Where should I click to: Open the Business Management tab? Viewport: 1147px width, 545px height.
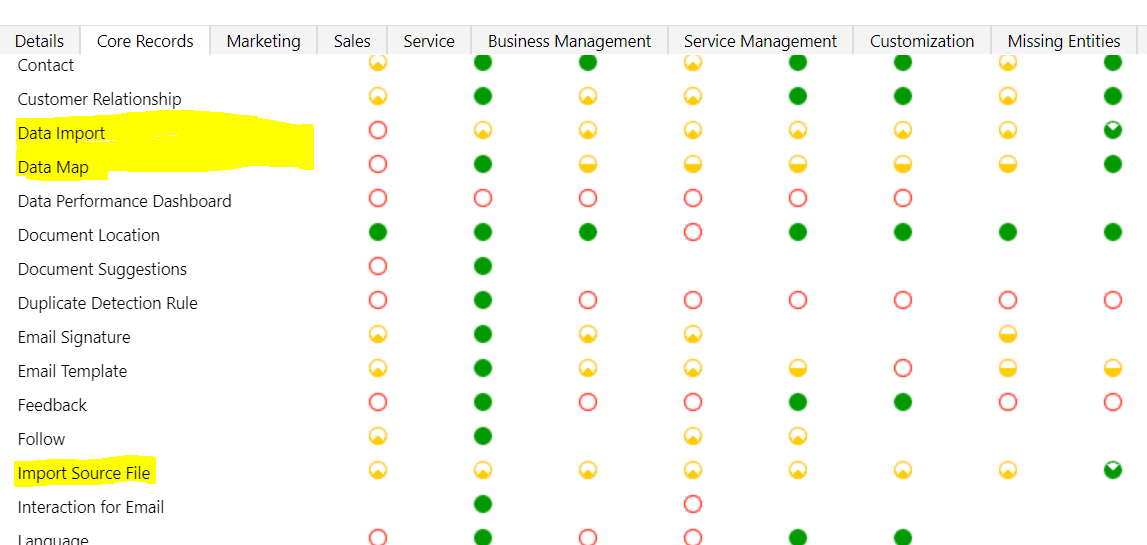click(x=569, y=41)
